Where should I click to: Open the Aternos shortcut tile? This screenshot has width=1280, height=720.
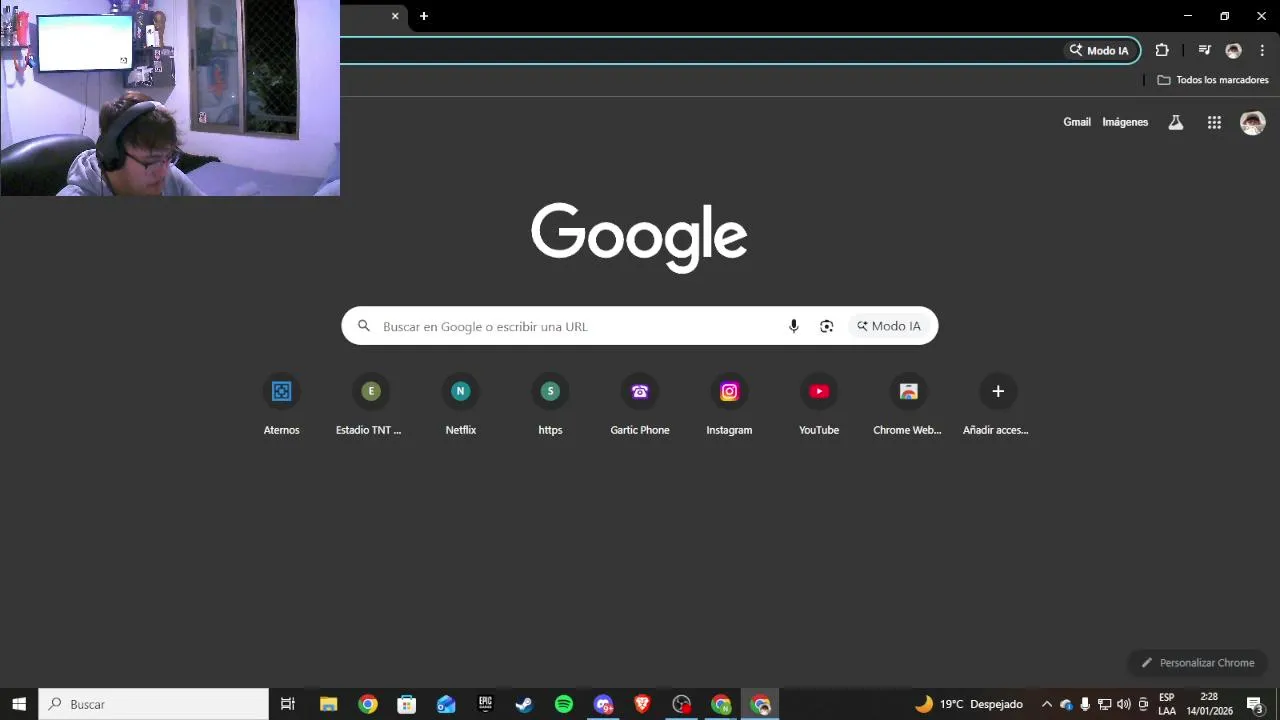tap(281, 405)
